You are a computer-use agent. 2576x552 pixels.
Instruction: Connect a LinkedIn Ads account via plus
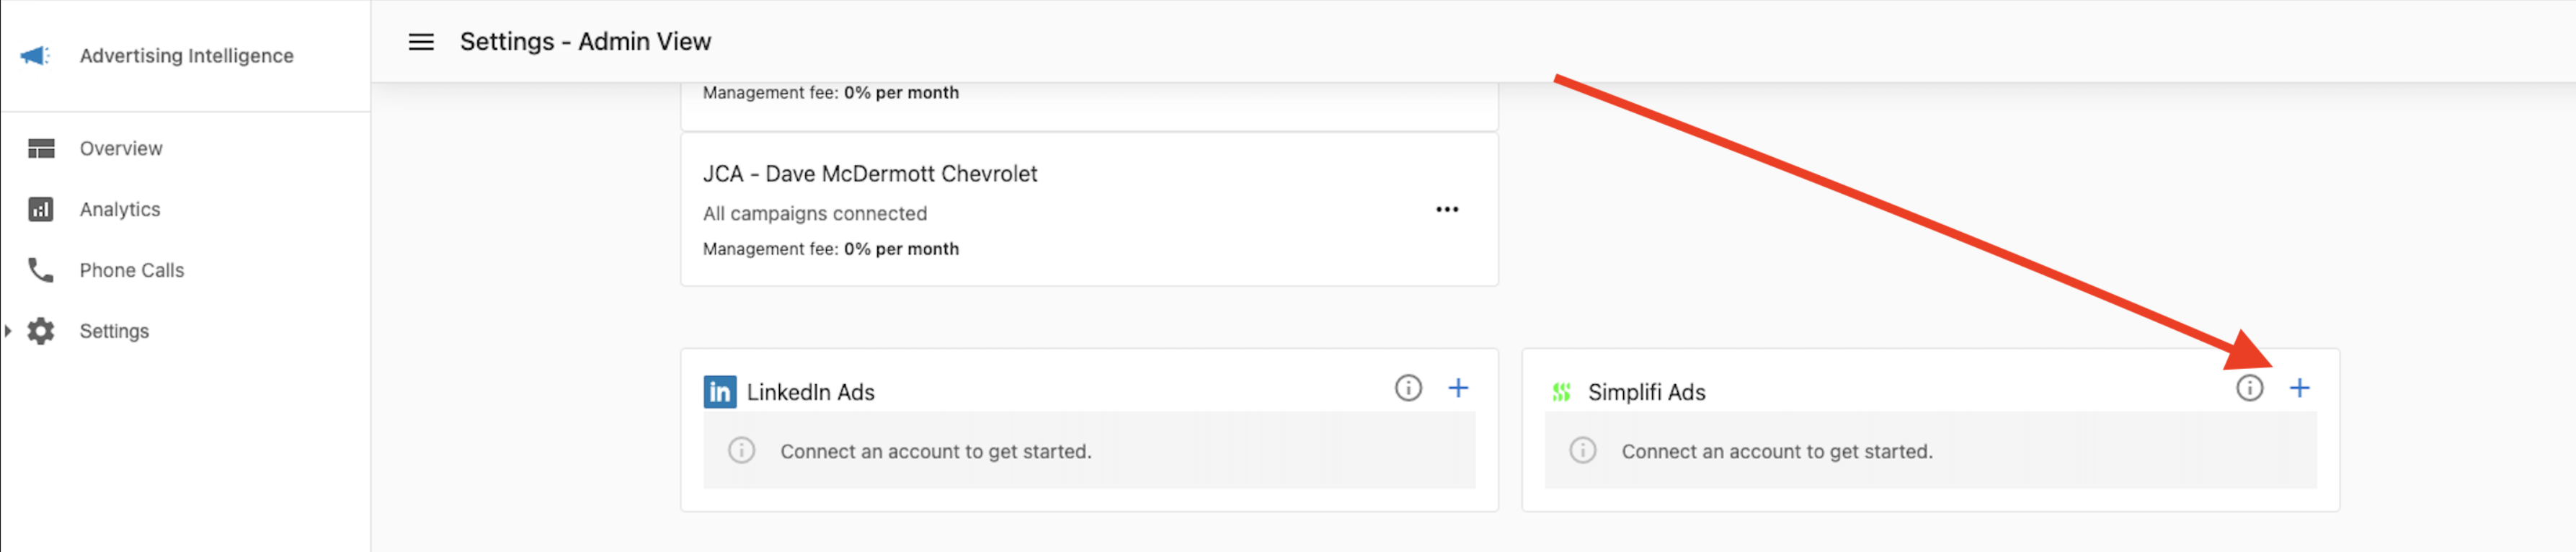point(1458,388)
